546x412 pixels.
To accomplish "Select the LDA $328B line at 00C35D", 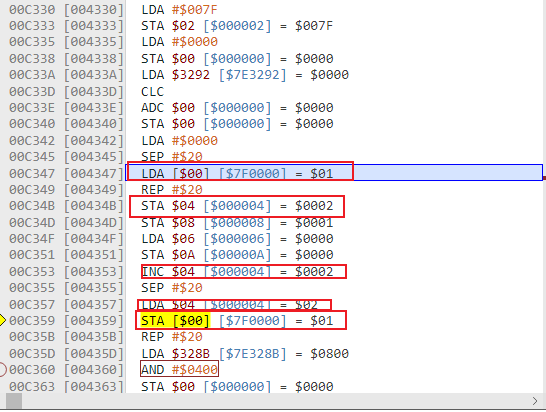I will (245, 353).
